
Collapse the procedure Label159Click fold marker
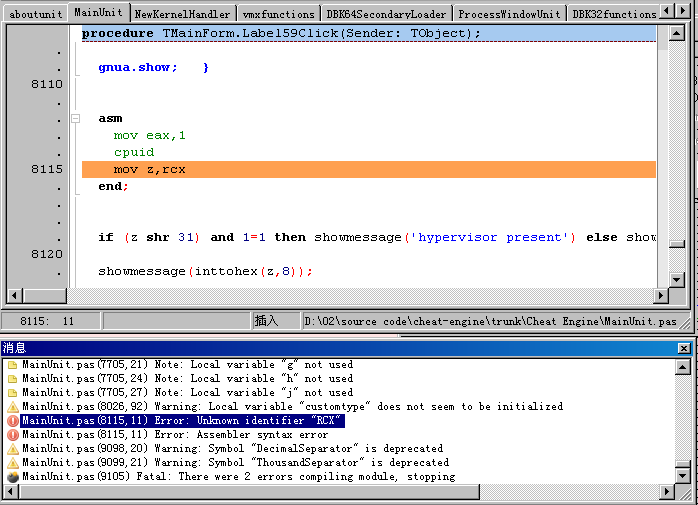click(x=75, y=33)
